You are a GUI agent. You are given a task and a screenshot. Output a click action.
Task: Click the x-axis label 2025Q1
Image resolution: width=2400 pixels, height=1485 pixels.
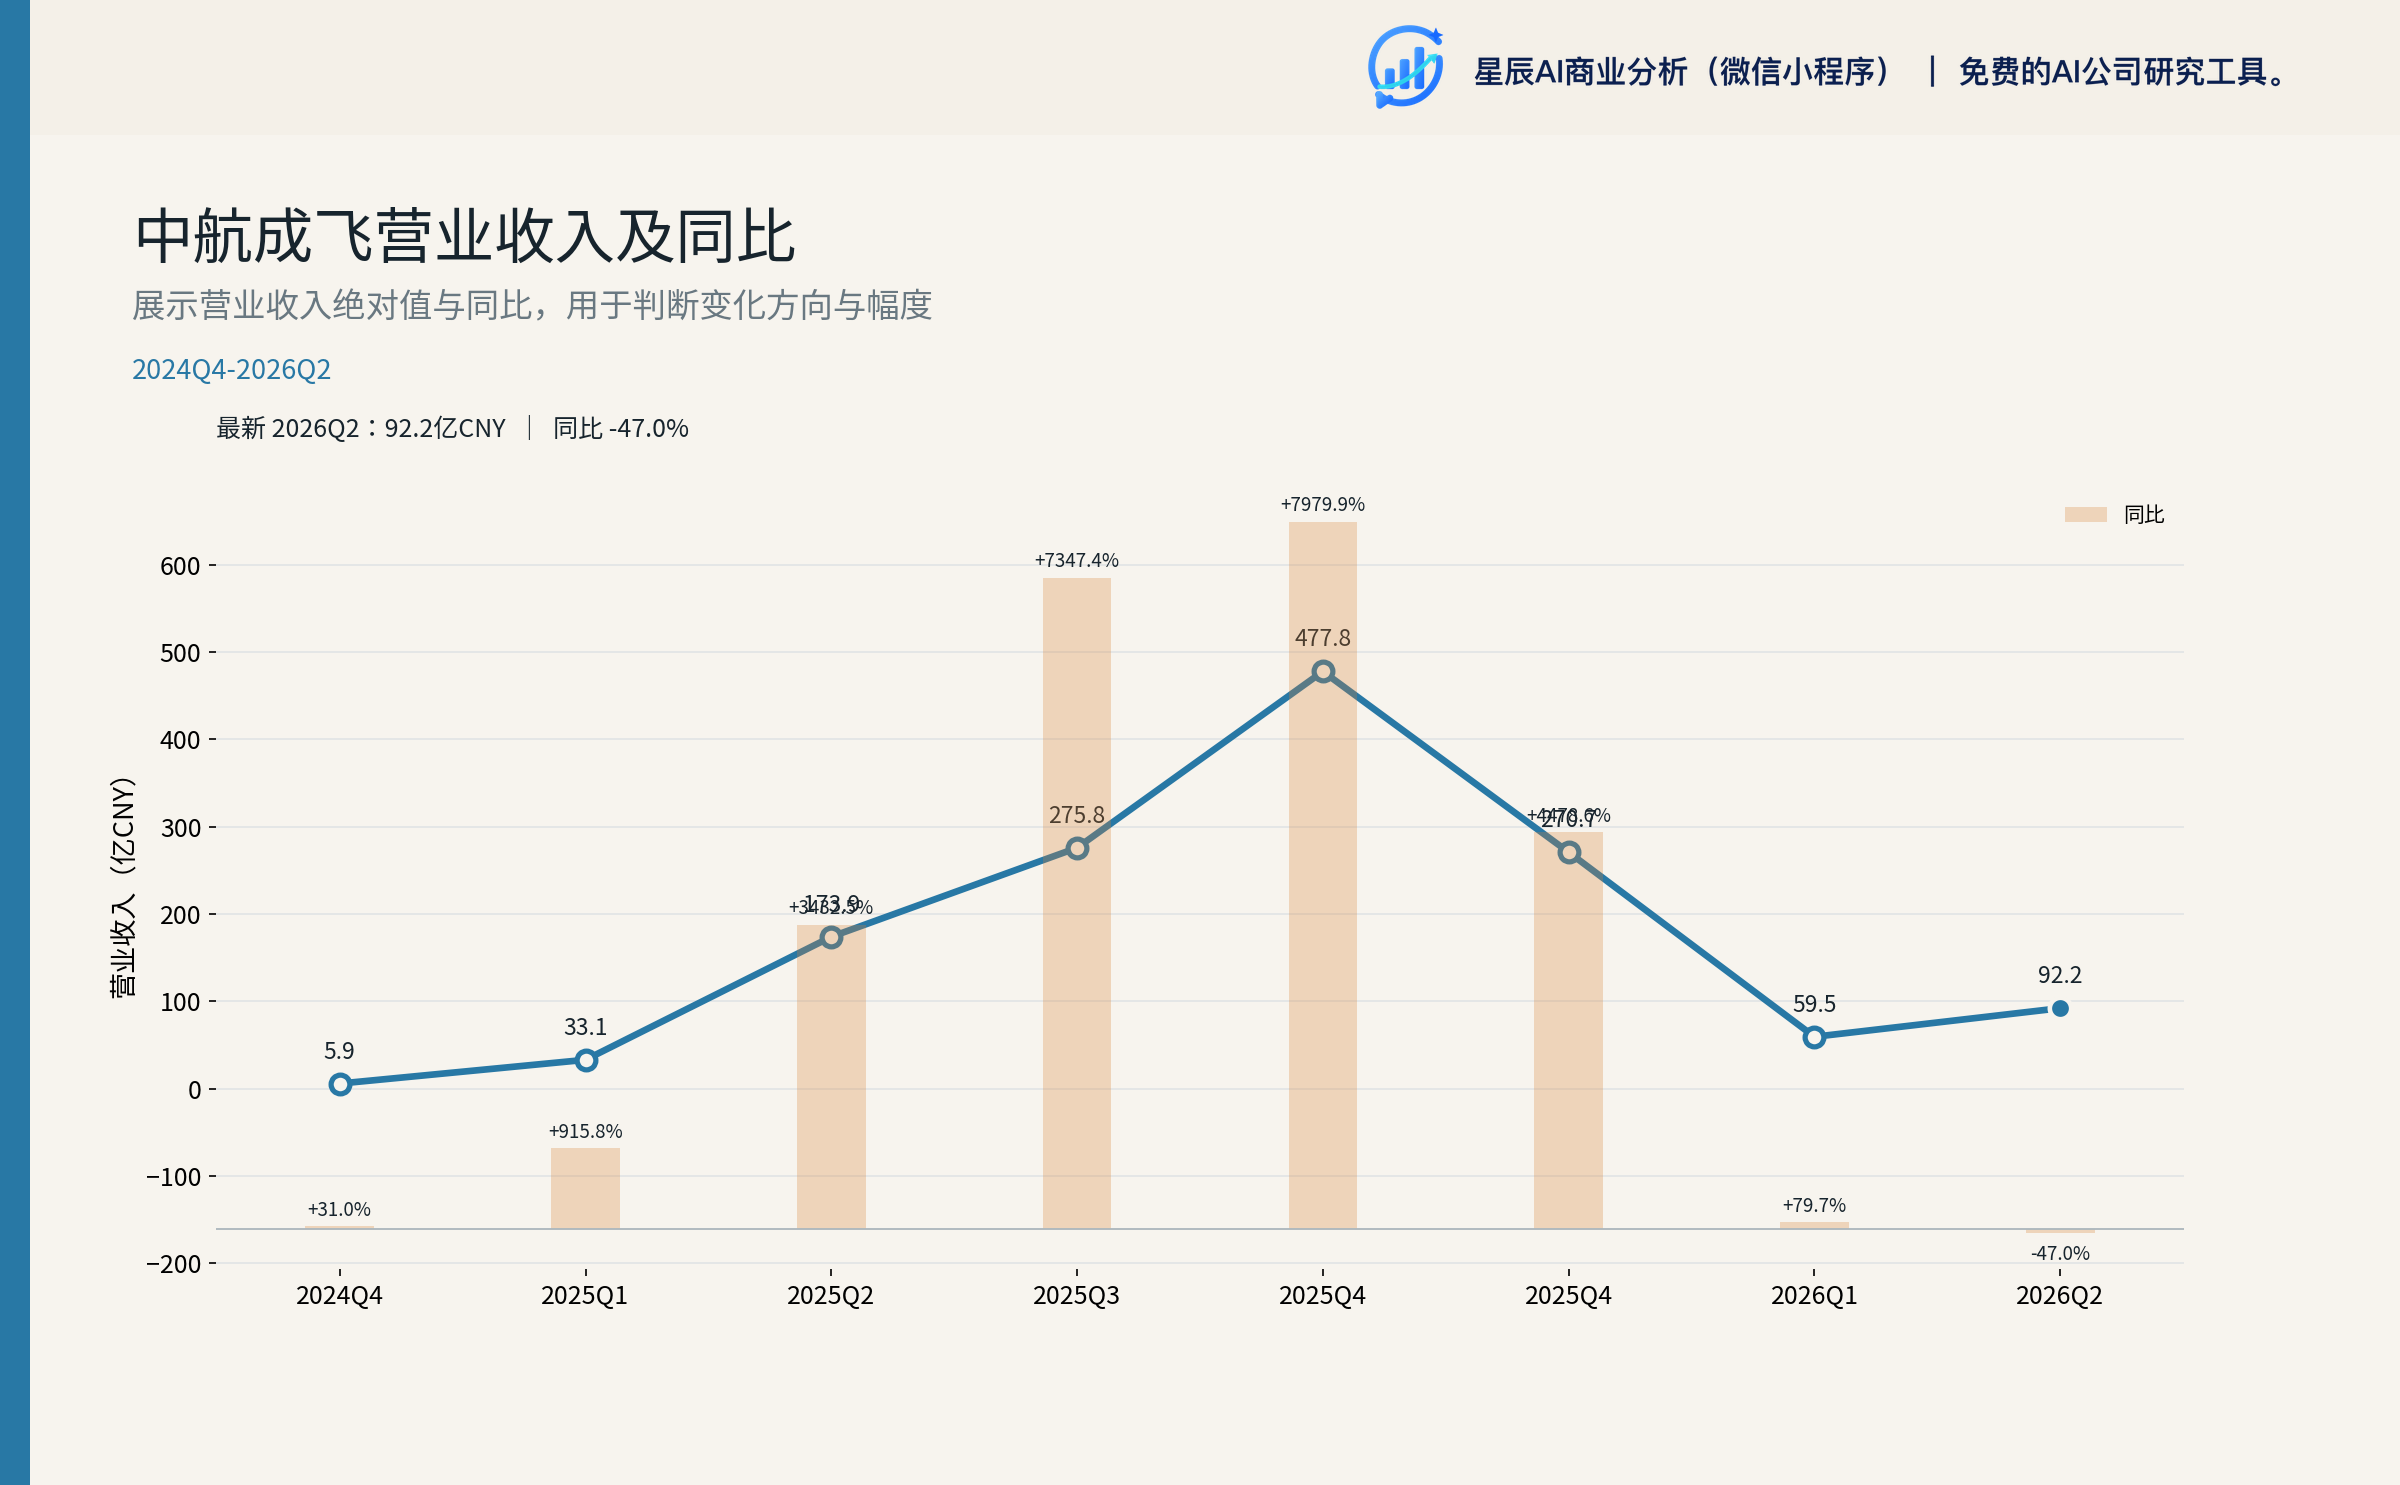584,1295
